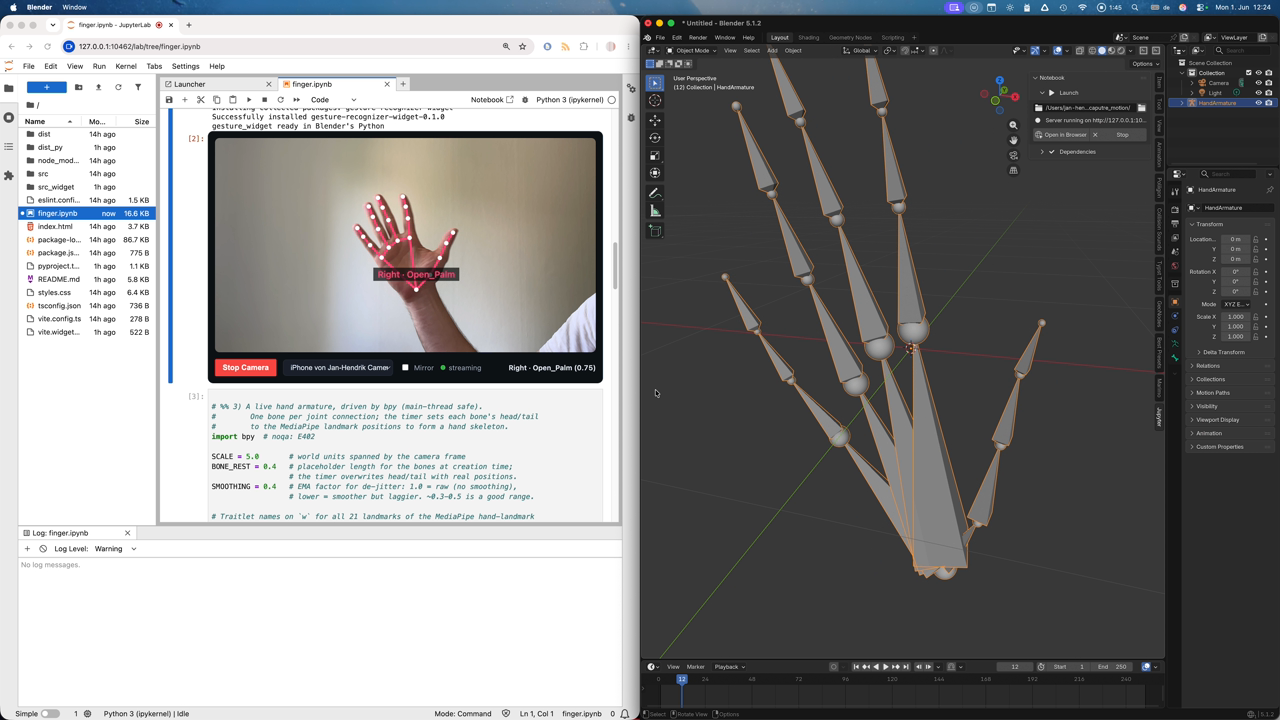Image resolution: width=1280 pixels, height=720 pixels.
Task: Toggle the Mirror checkbox in camera widget
Action: pos(405,367)
